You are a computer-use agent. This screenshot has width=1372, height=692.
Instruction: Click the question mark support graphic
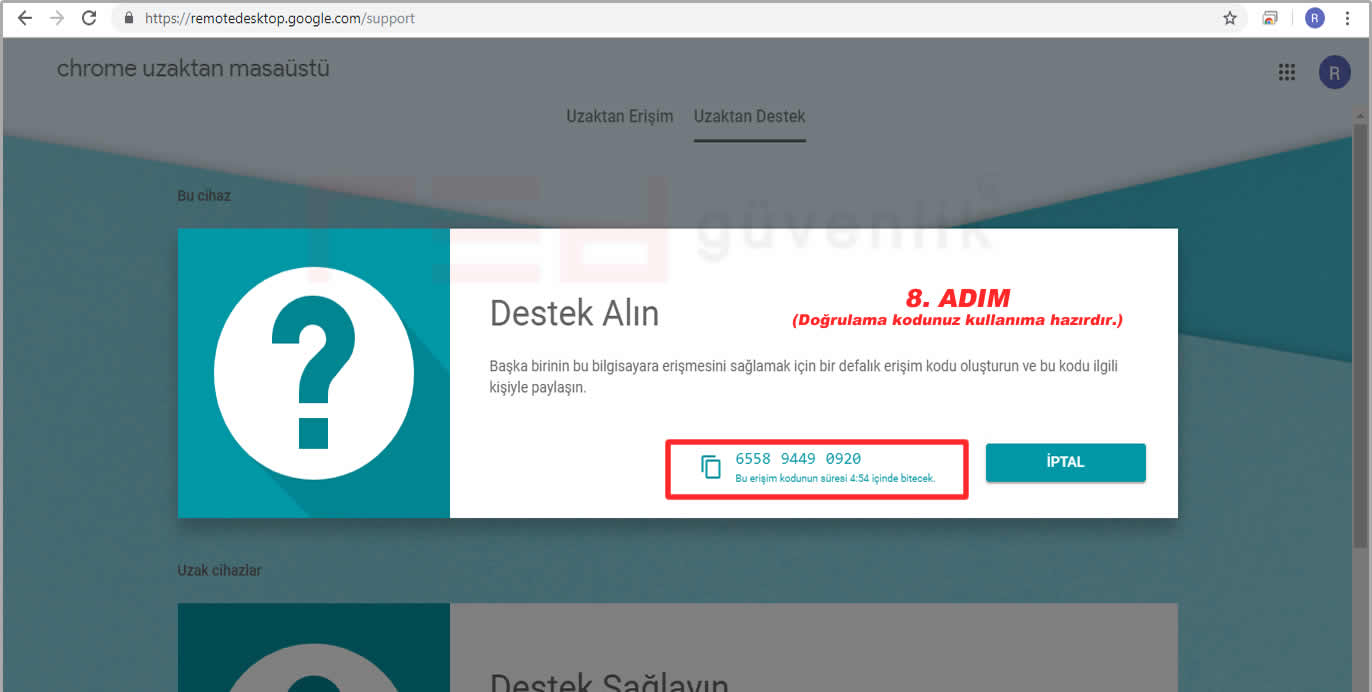pyautogui.click(x=314, y=373)
